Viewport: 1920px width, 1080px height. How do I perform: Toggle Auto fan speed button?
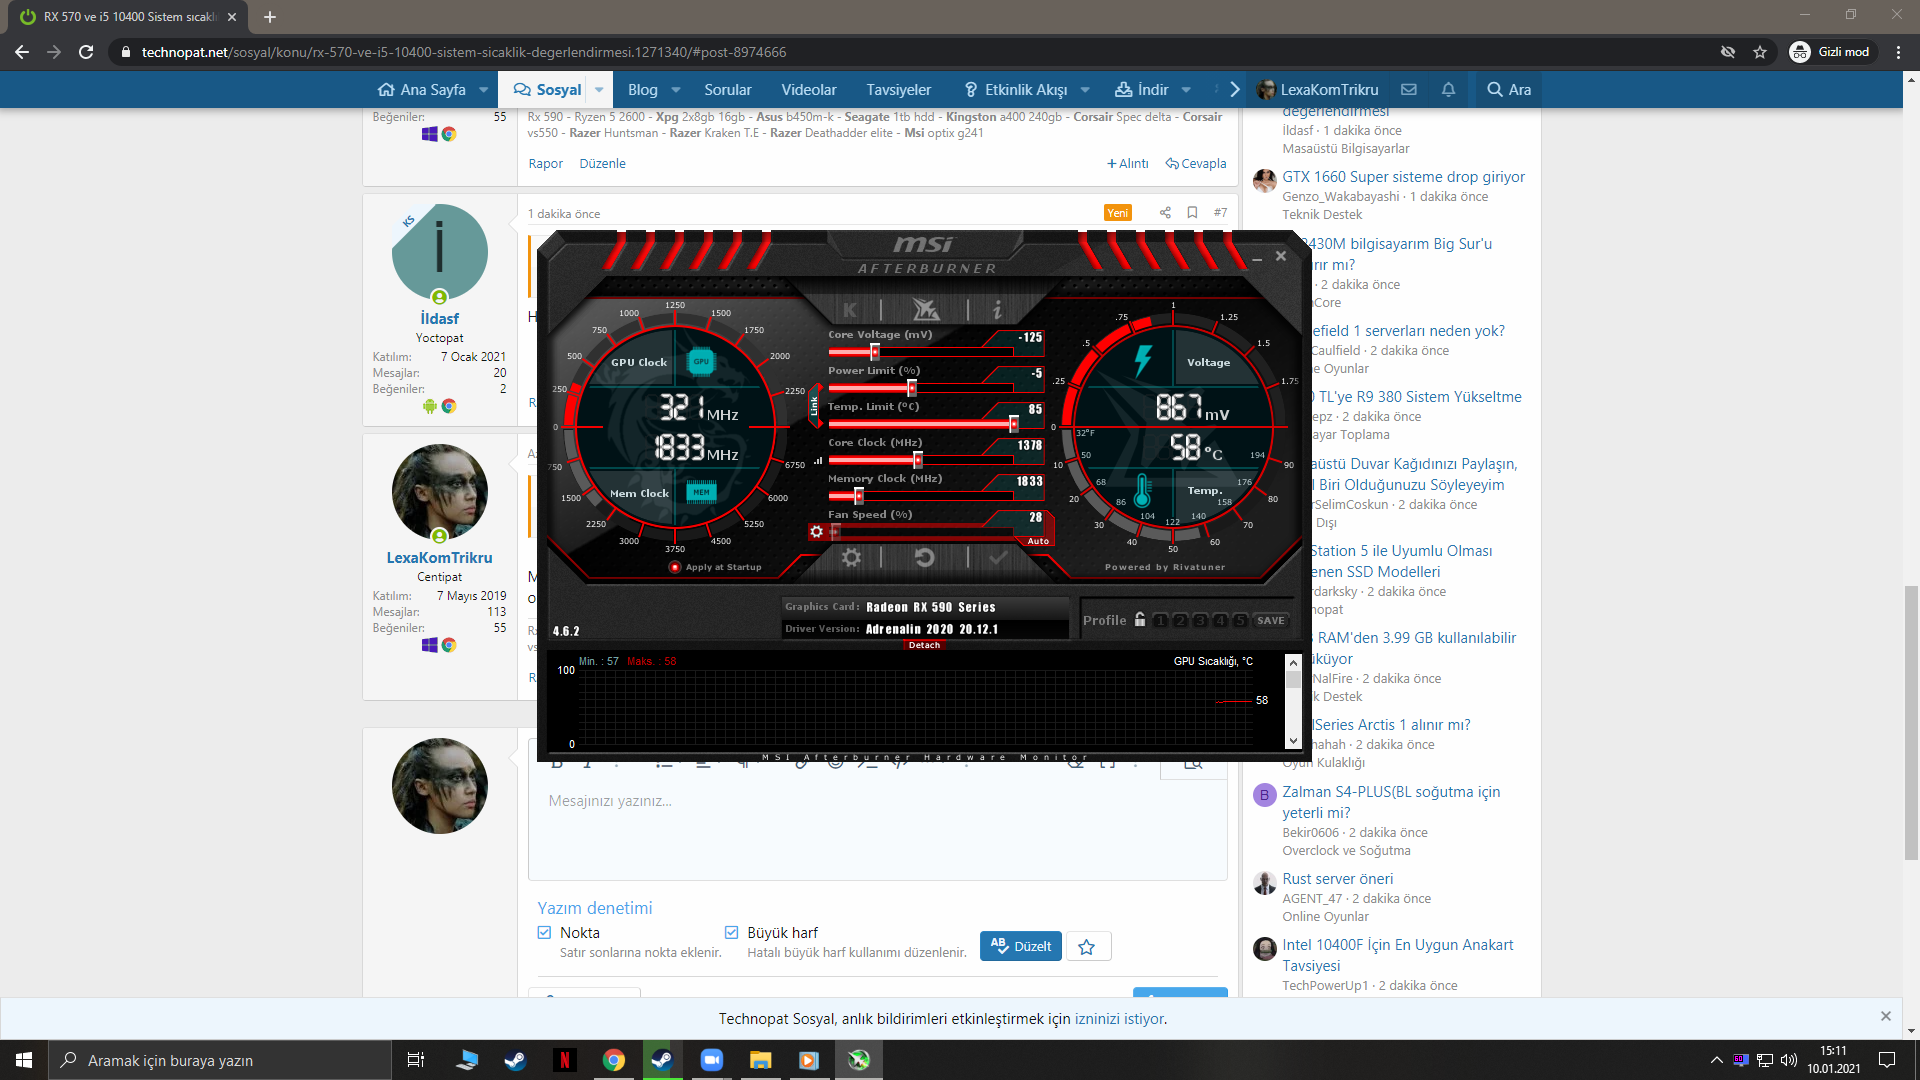1038,541
